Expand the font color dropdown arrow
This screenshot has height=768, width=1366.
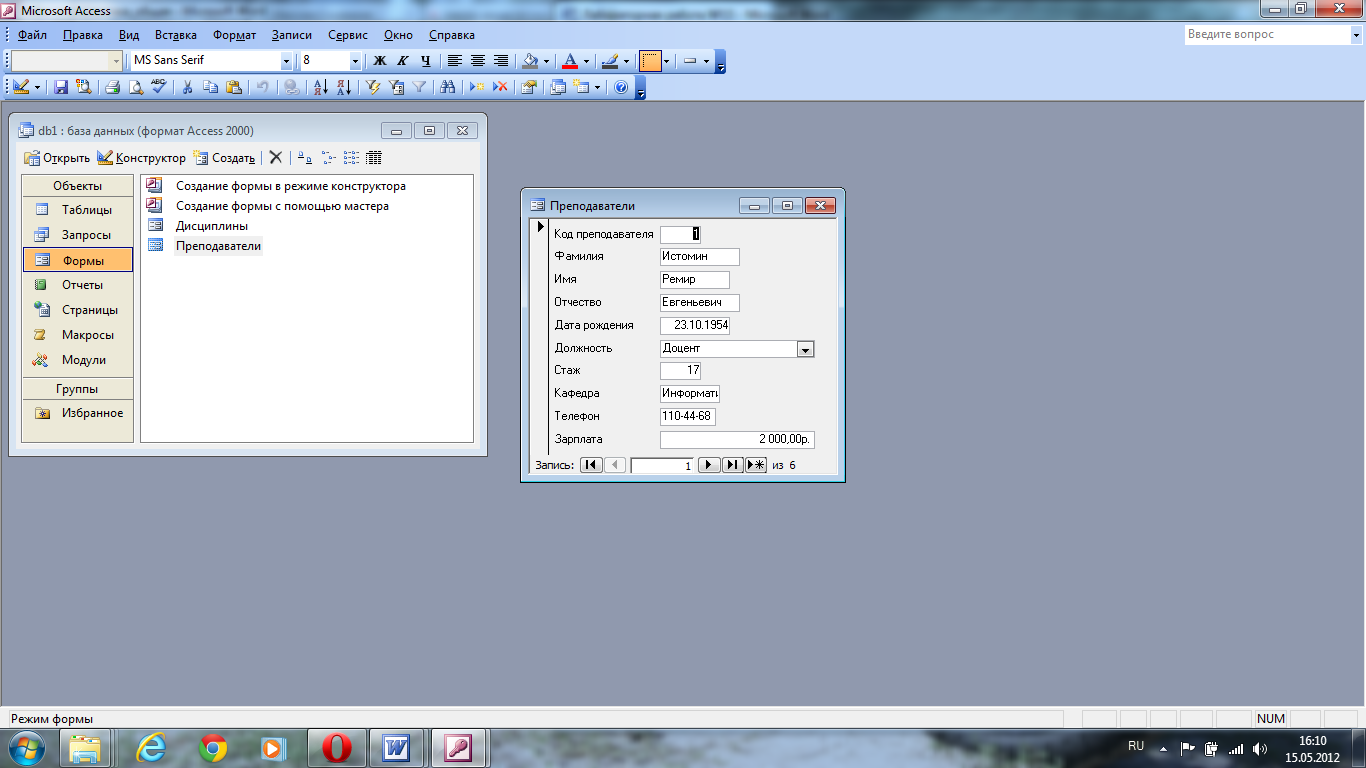click(586, 61)
